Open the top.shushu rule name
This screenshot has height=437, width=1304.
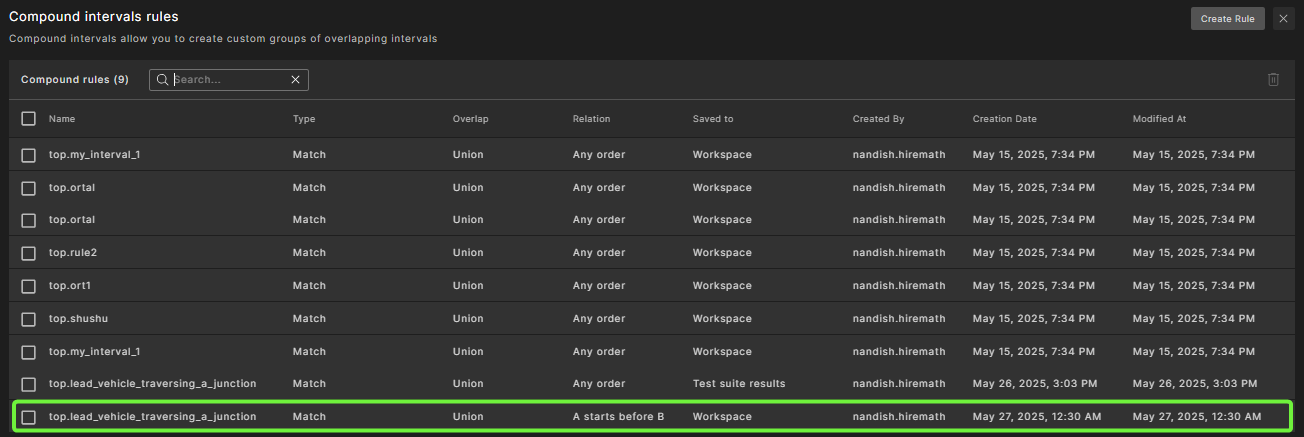click(78, 319)
